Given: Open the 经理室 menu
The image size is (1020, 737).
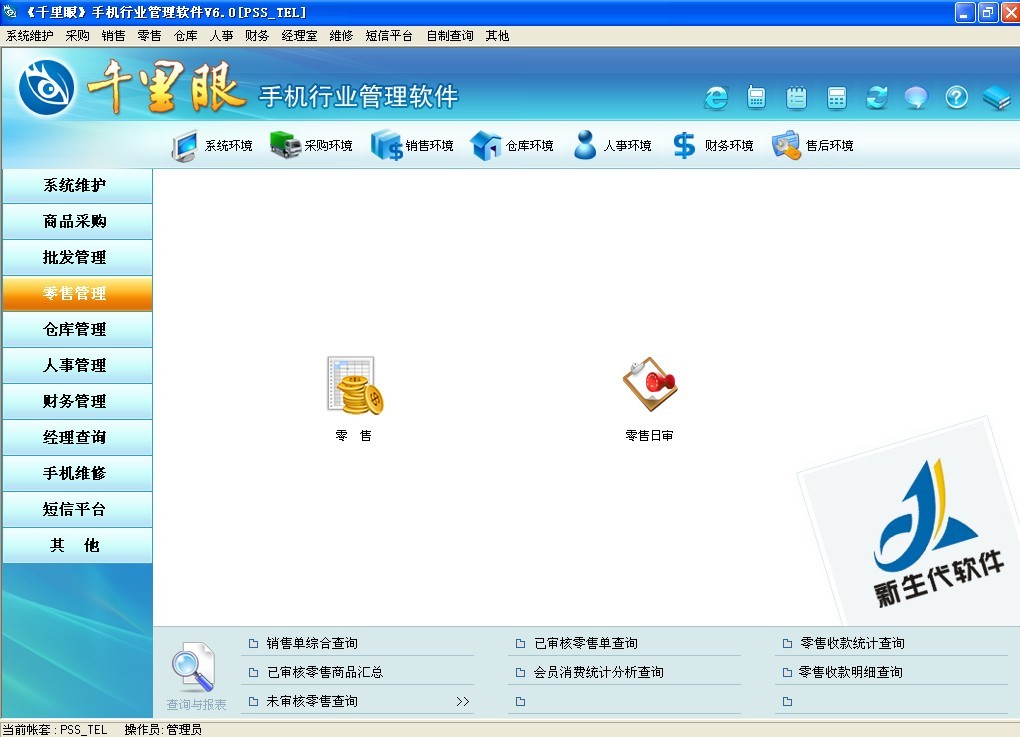Looking at the screenshot, I should click(299, 36).
